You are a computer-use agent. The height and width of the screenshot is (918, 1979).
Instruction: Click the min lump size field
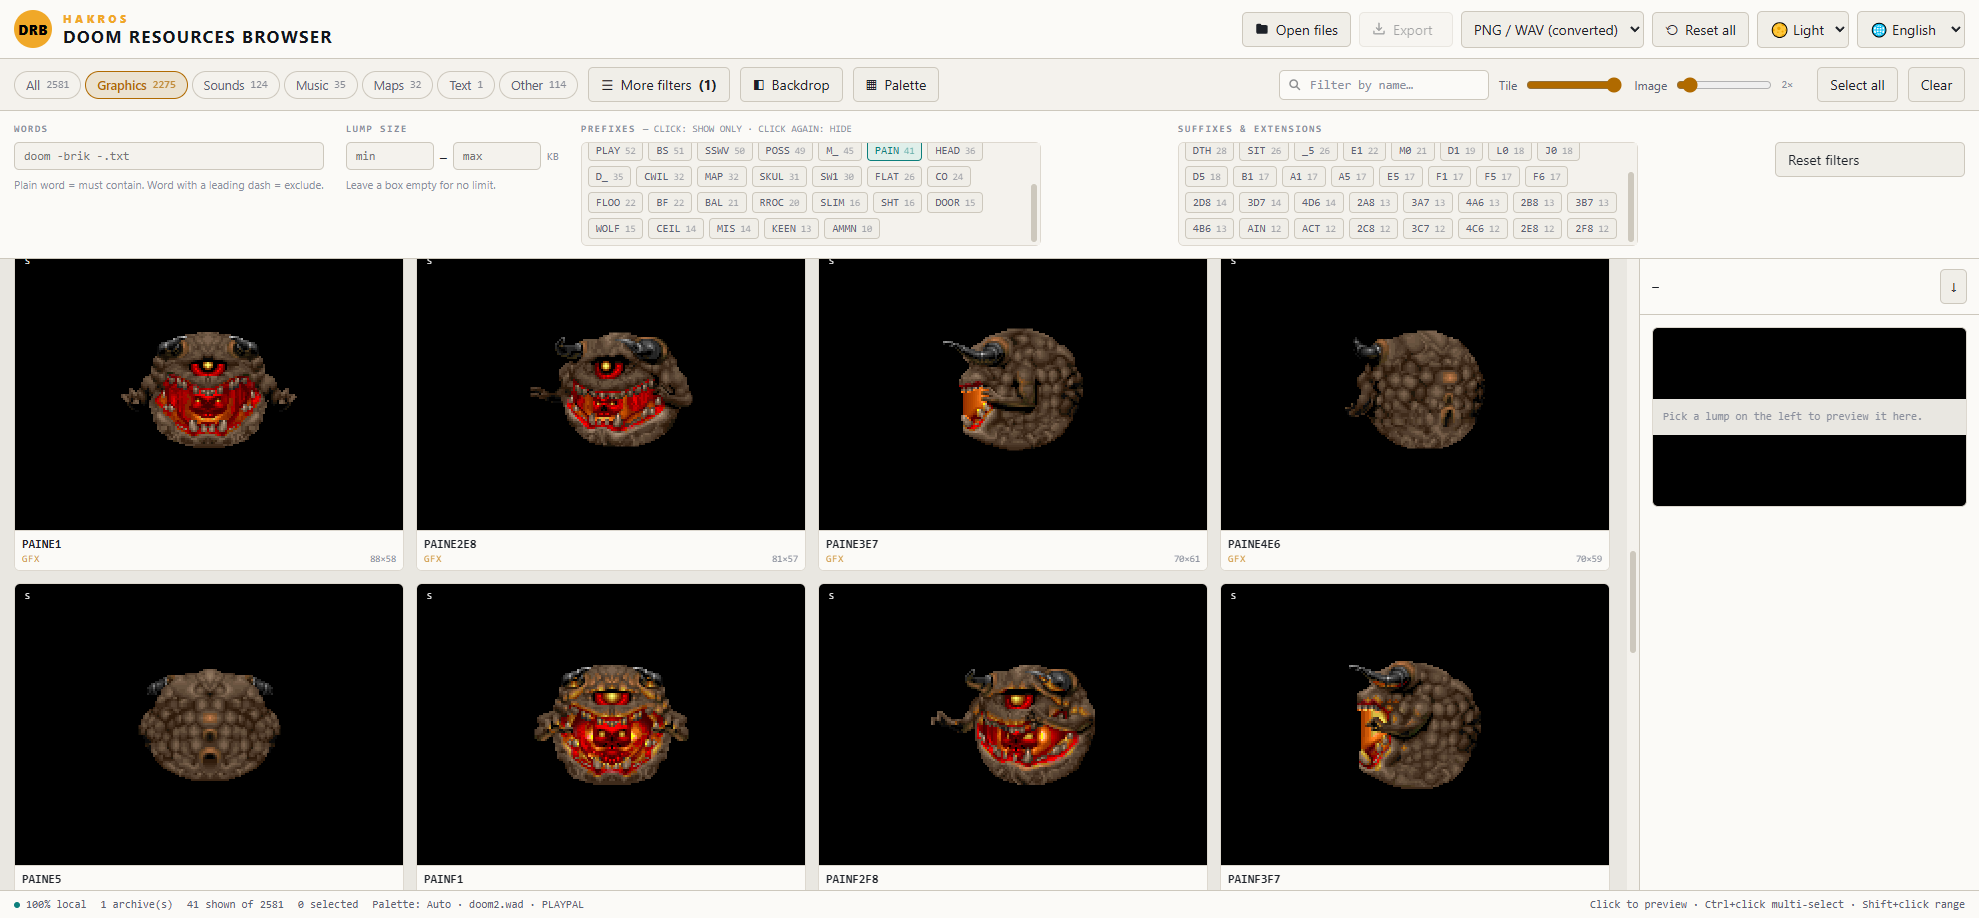click(x=390, y=156)
